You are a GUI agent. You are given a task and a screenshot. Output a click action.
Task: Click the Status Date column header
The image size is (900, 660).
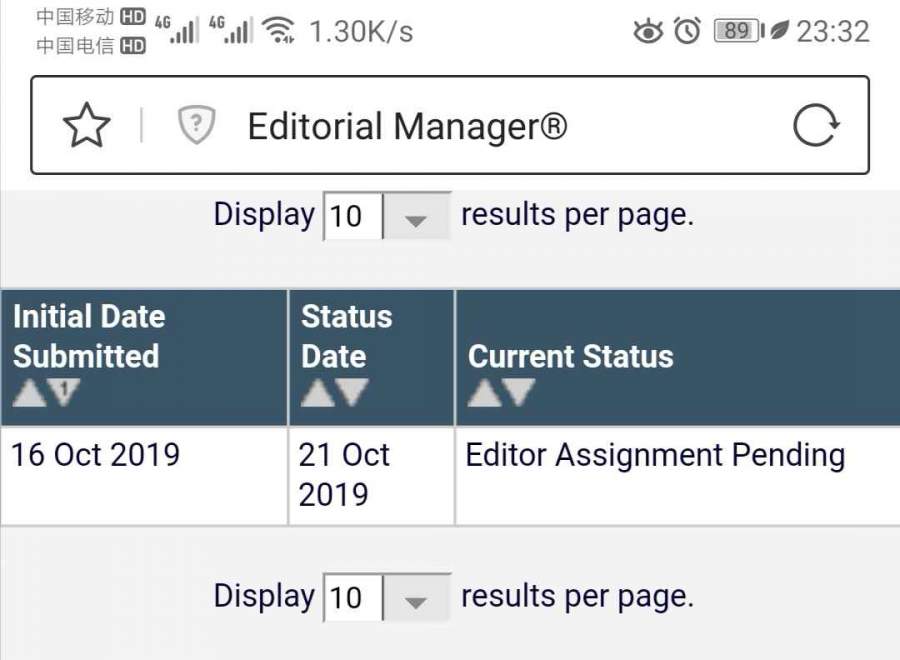346,336
